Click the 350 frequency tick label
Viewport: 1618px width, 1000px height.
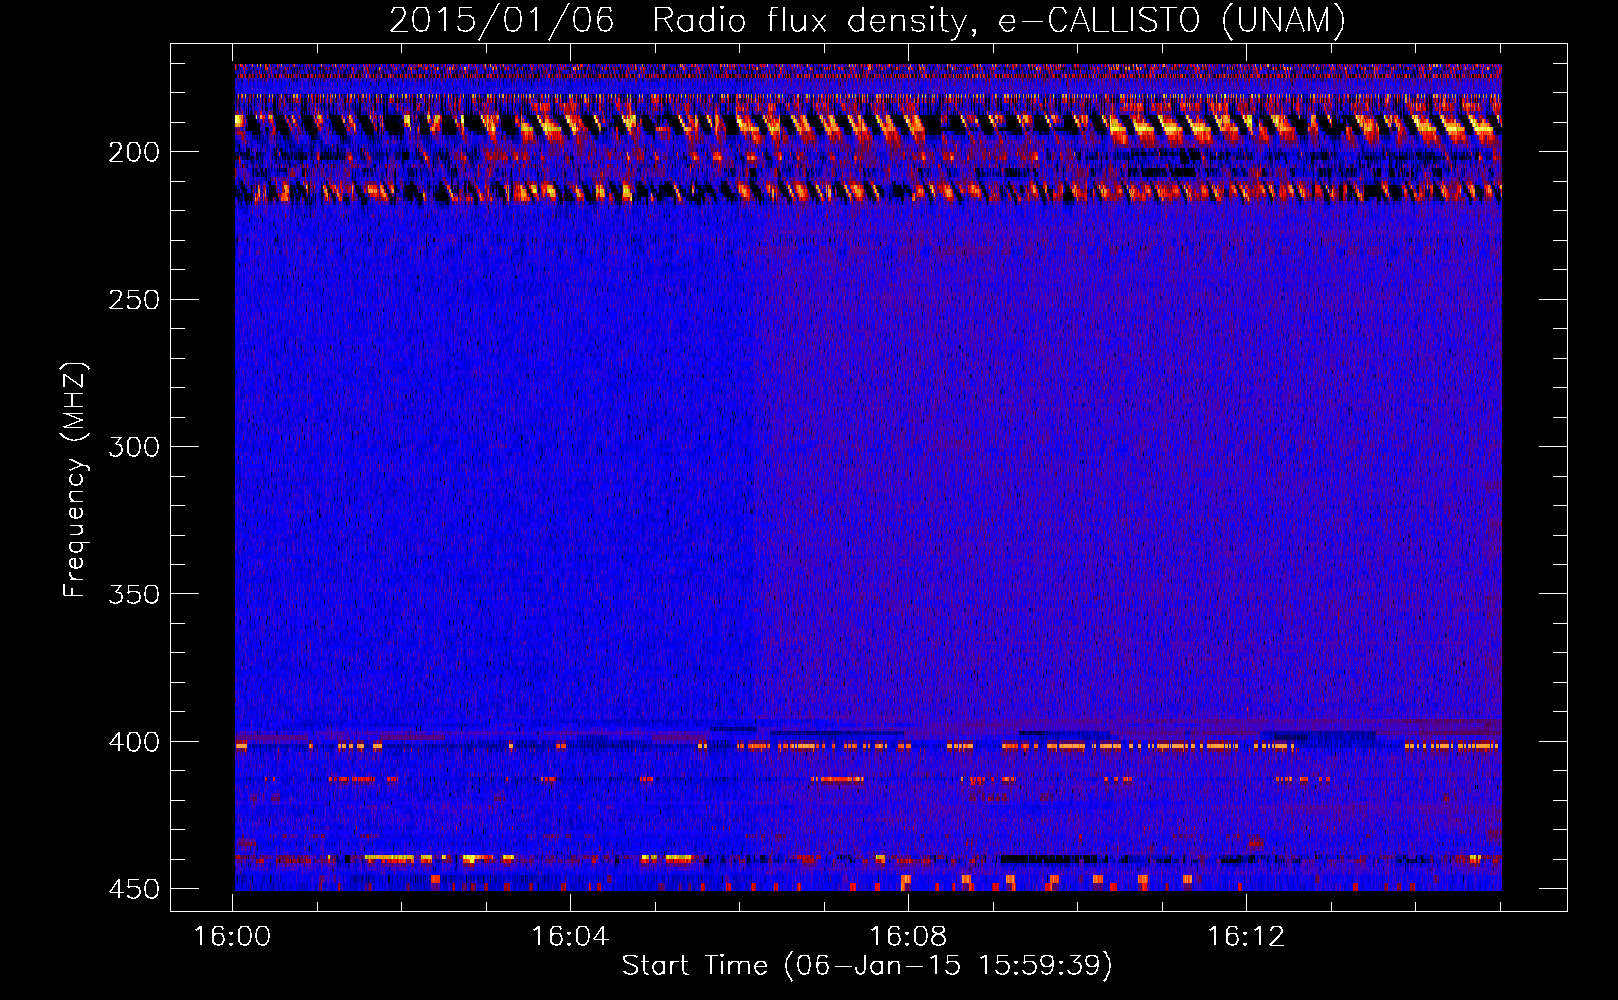pos(134,594)
